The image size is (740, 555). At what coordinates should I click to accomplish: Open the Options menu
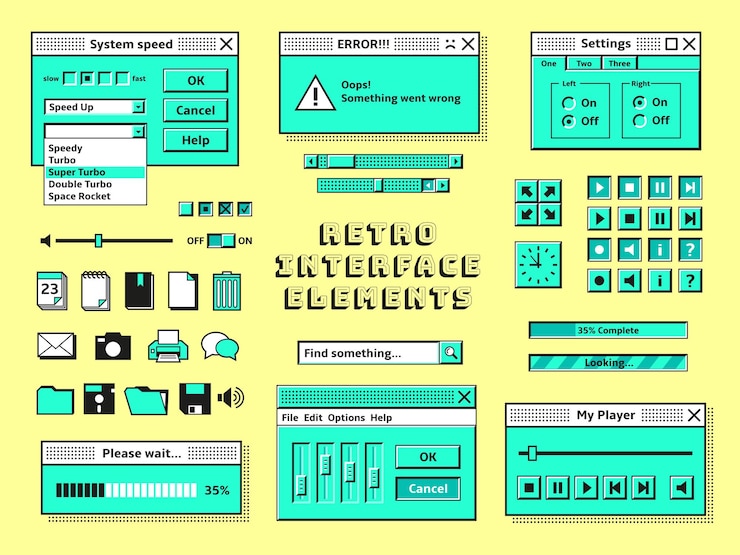(x=346, y=418)
